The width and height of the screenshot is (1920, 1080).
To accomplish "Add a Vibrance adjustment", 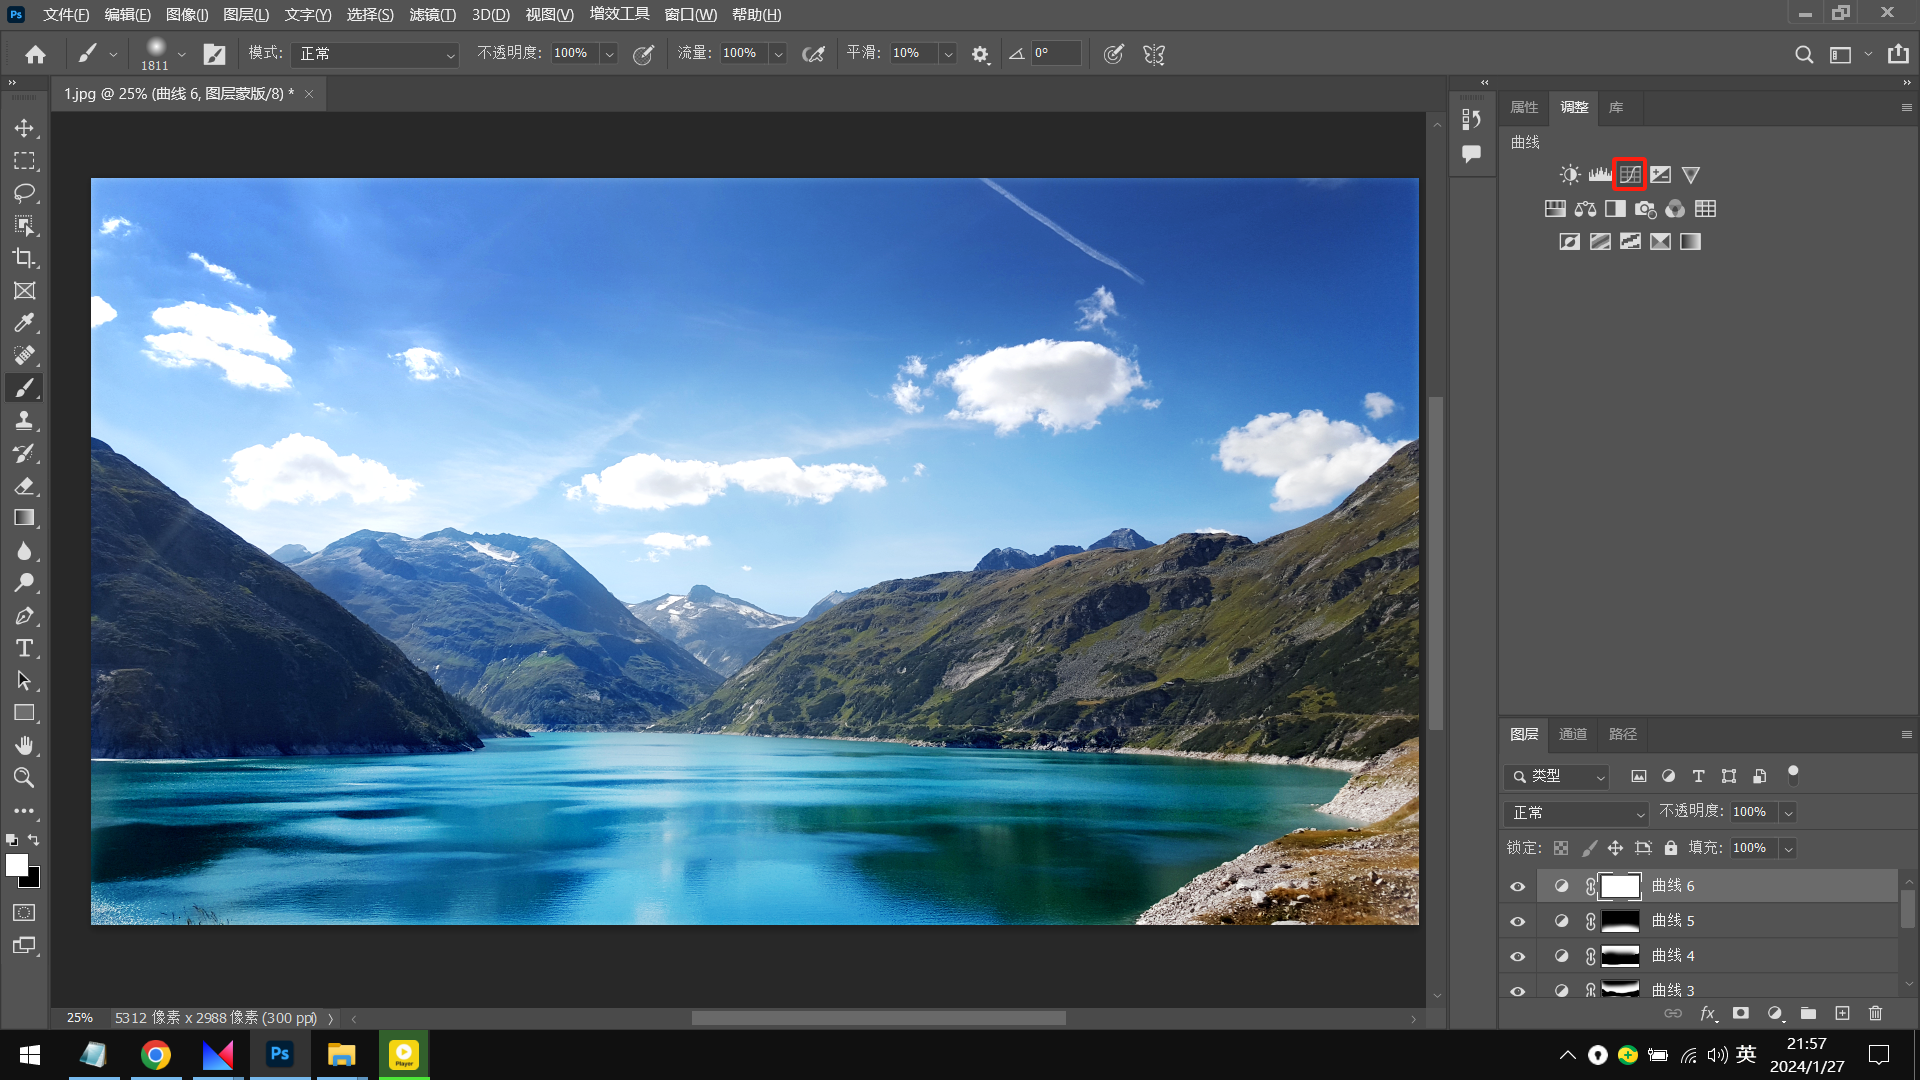I will click(x=1690, y=175).
